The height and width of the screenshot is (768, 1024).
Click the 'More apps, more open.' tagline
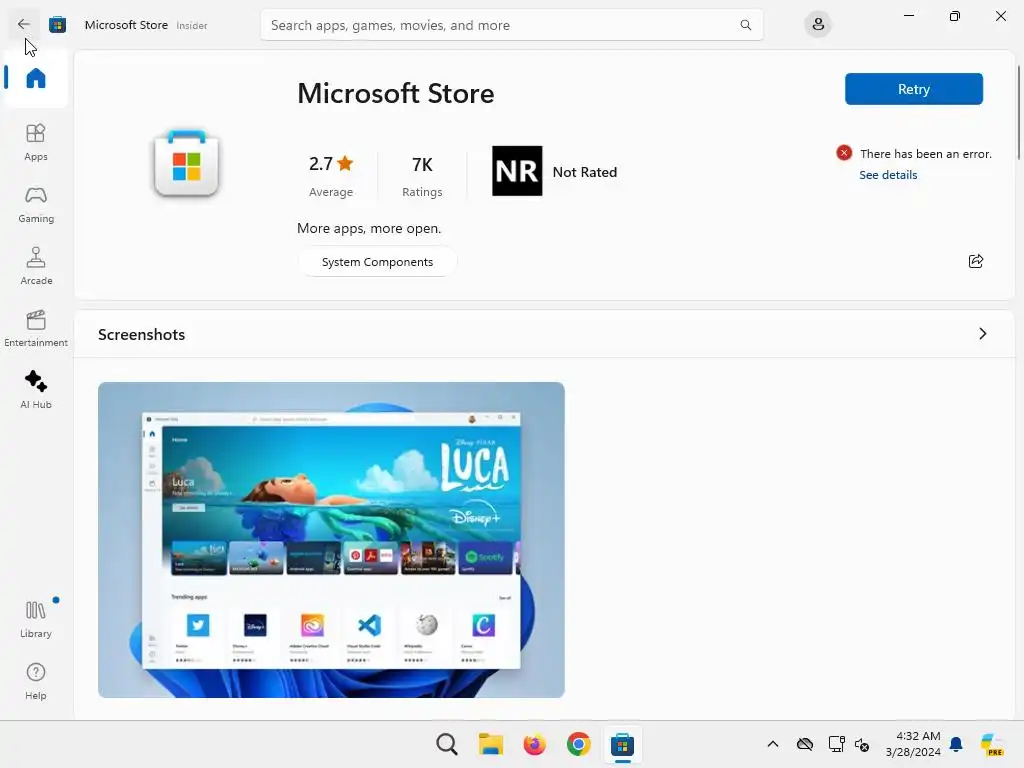pyautogui.click(x=369, y=229)
